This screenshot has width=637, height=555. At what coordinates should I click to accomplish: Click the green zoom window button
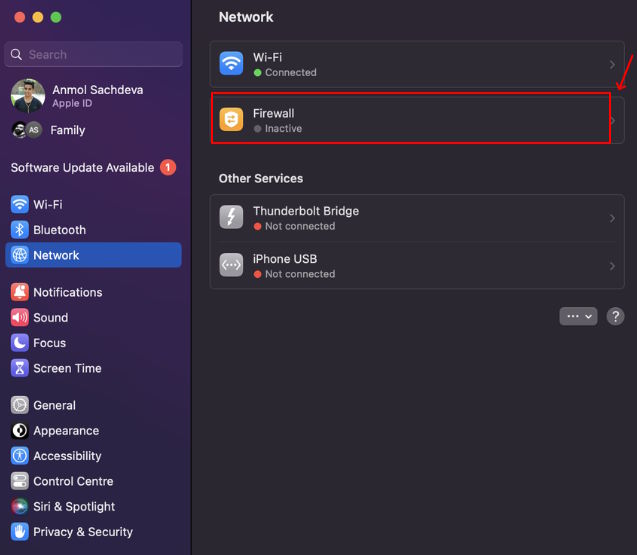tap(56, 17)
